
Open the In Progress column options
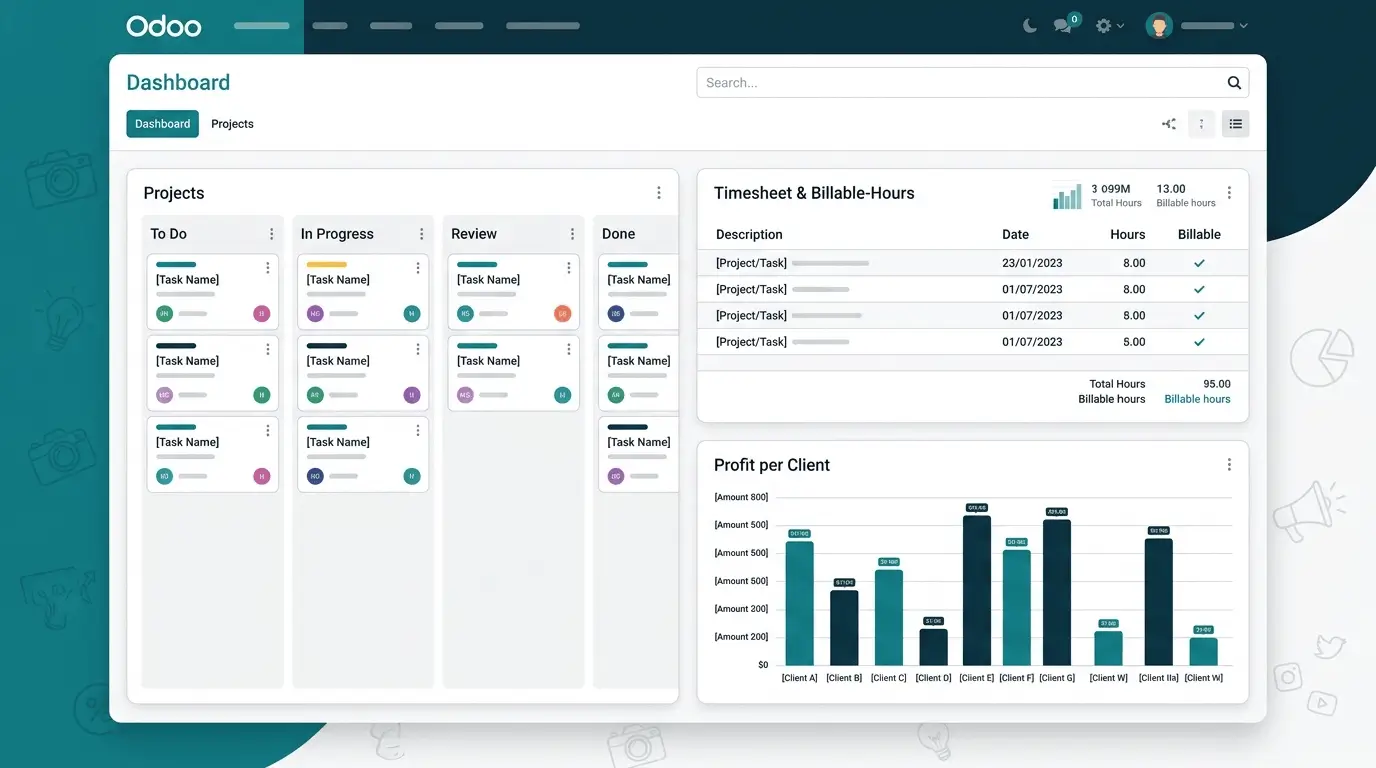tap(421, 234)
